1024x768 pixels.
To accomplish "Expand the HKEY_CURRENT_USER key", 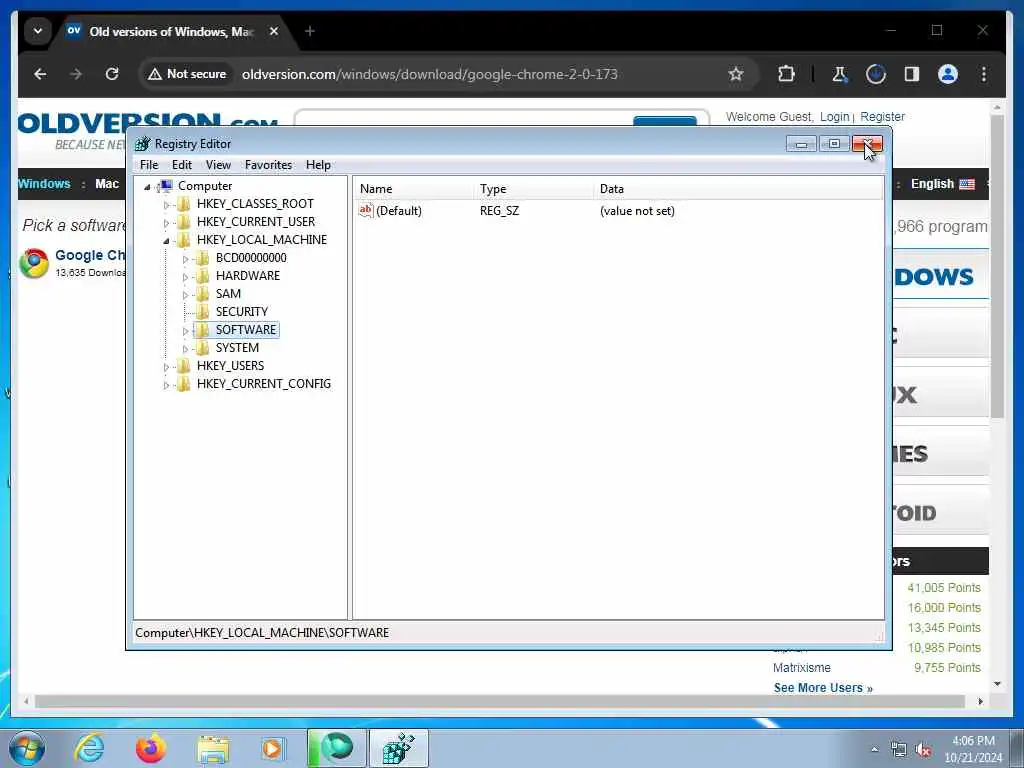I will (x=166, y=223).
